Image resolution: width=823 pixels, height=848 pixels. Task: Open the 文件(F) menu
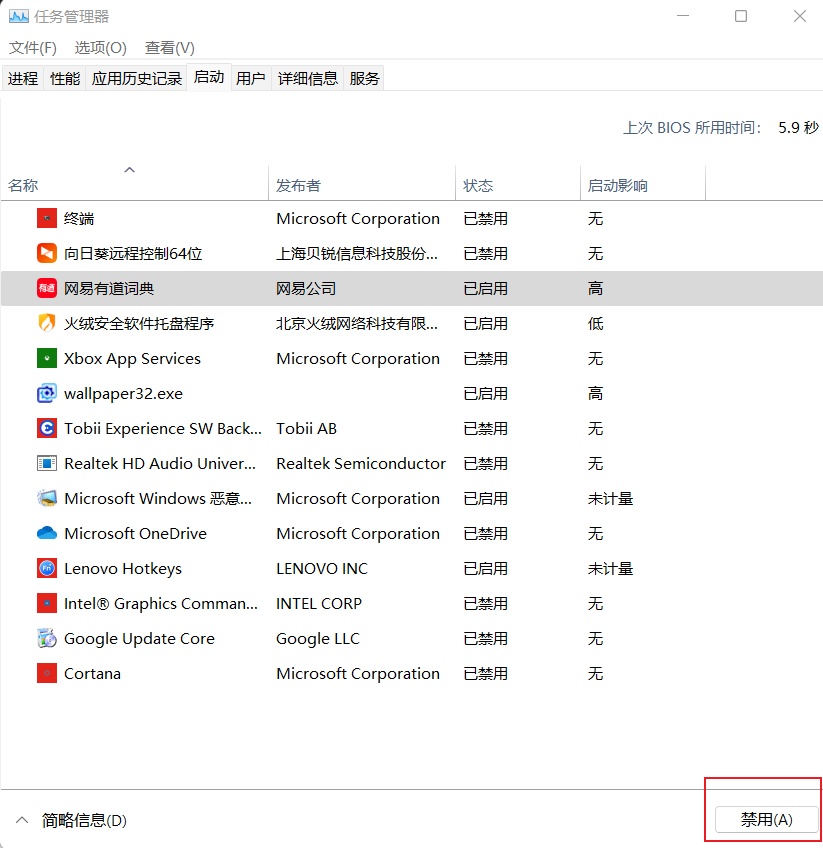coord(32,48)
